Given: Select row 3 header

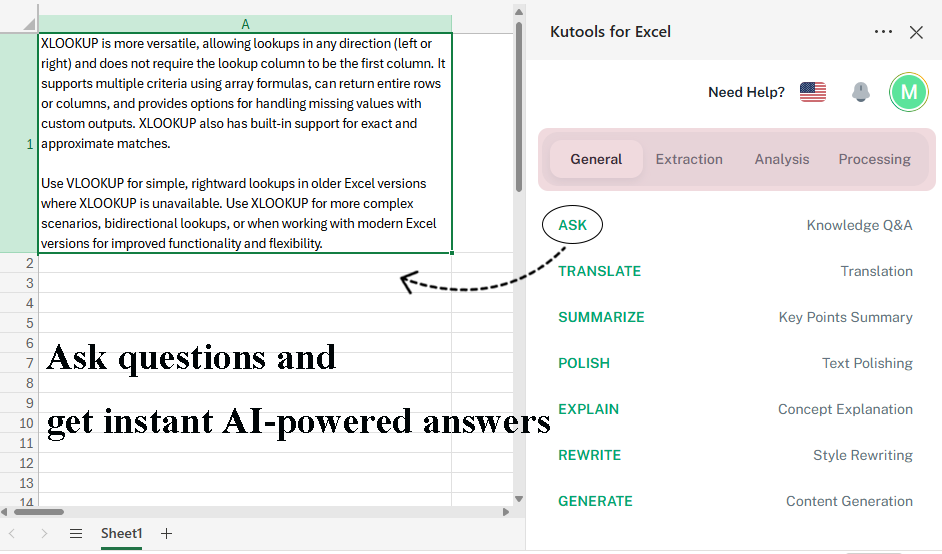Looking at the screenshot, I should [19, 283].
